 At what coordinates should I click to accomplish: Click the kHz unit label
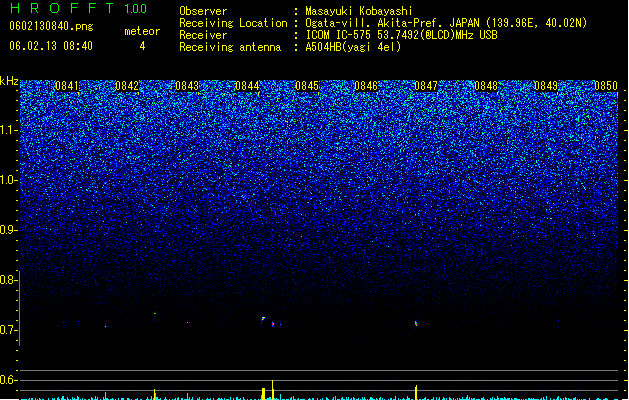click(9, 81)
